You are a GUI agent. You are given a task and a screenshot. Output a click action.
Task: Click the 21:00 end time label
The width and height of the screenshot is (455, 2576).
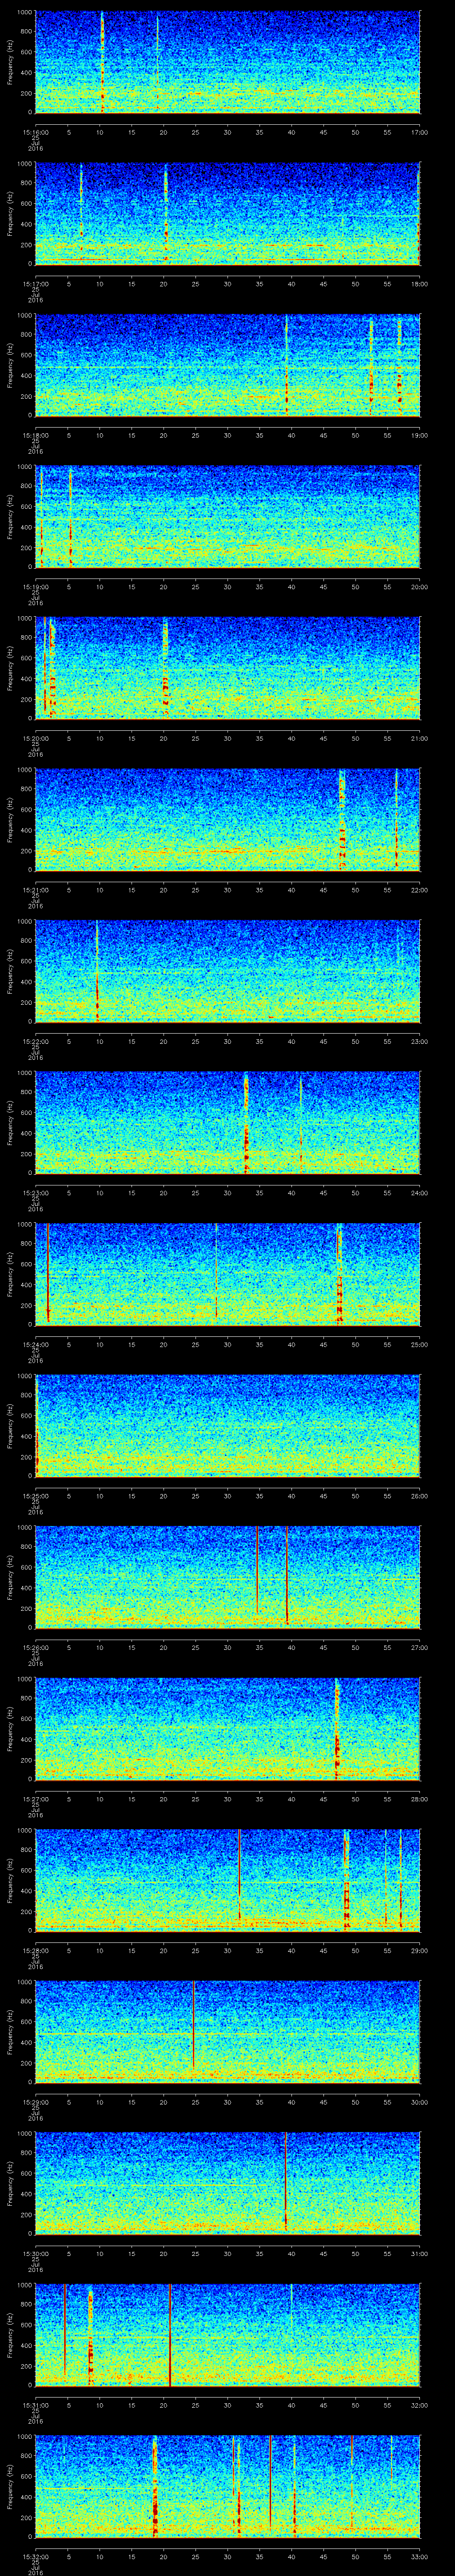point(419,738)
